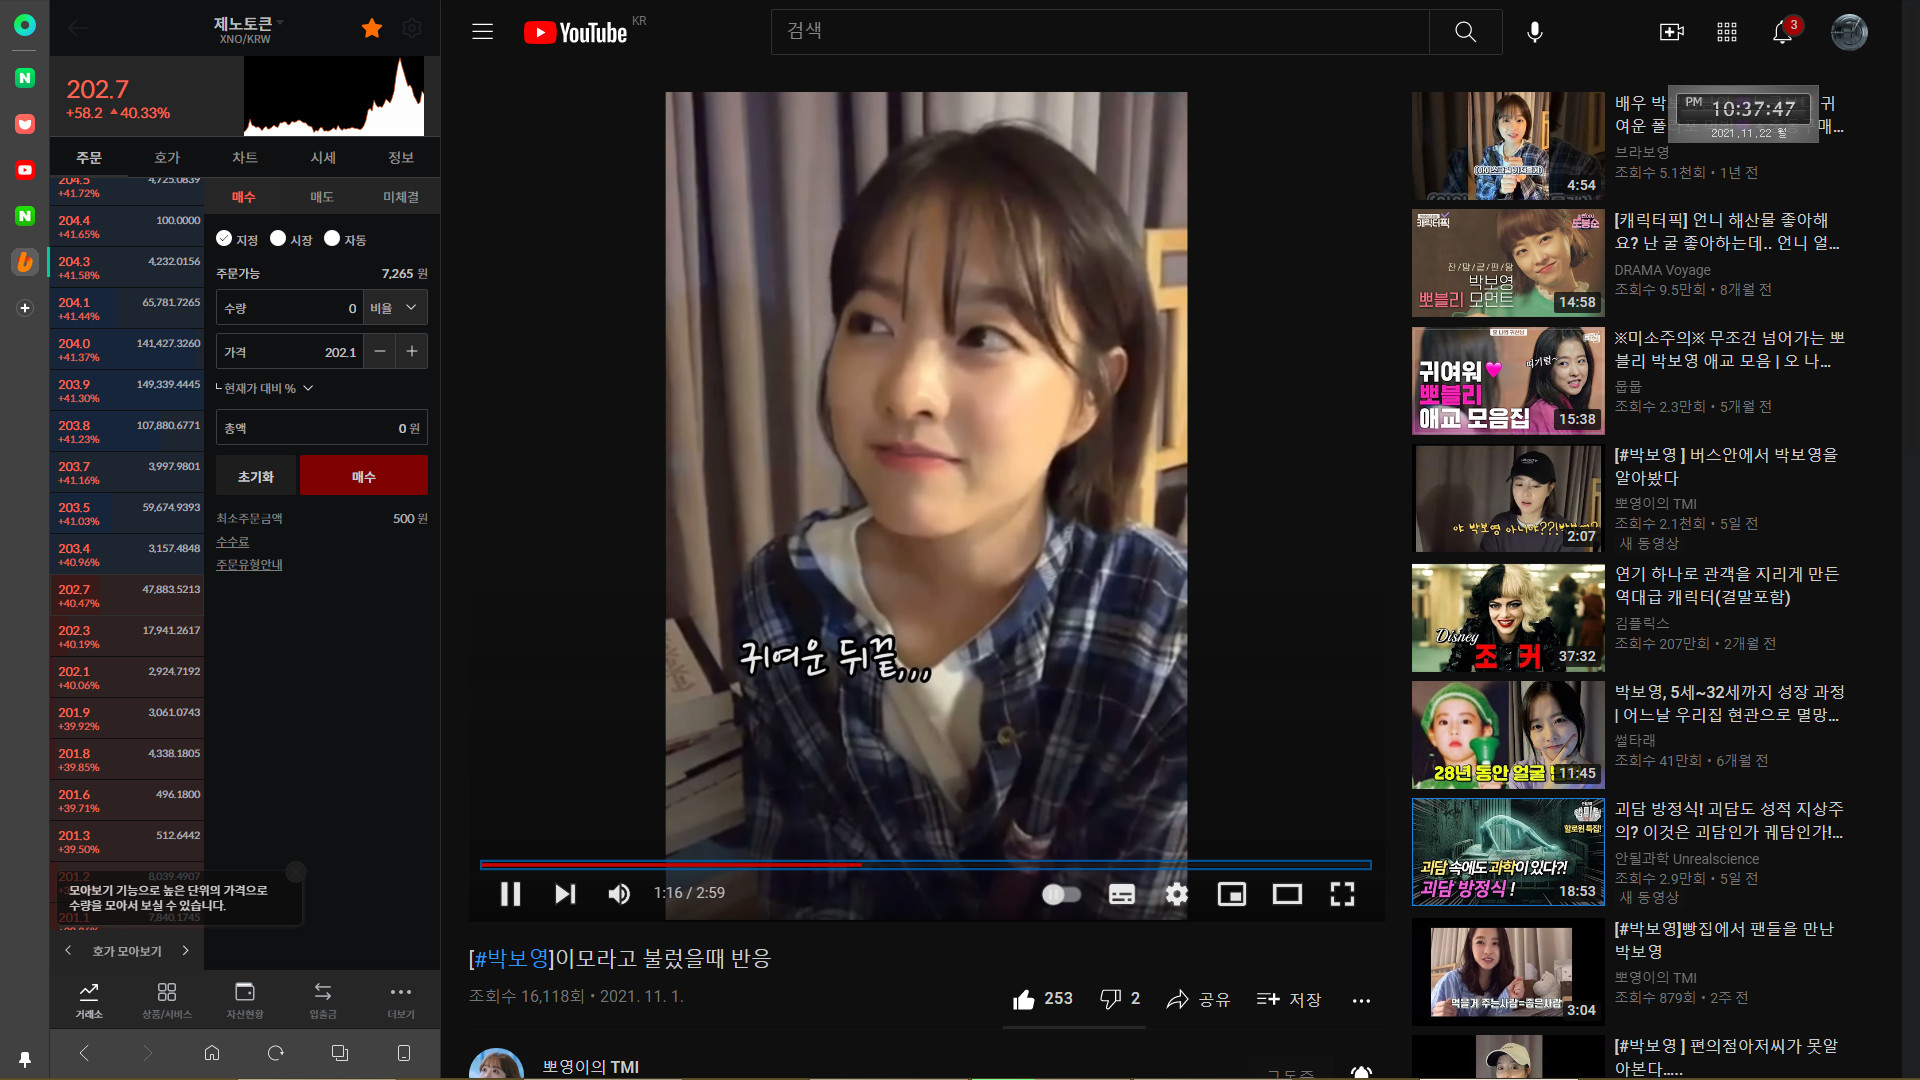Select the 시장 order type radio
Image resolution: width=1920 pixels, height=1080 pixels.
279,238
